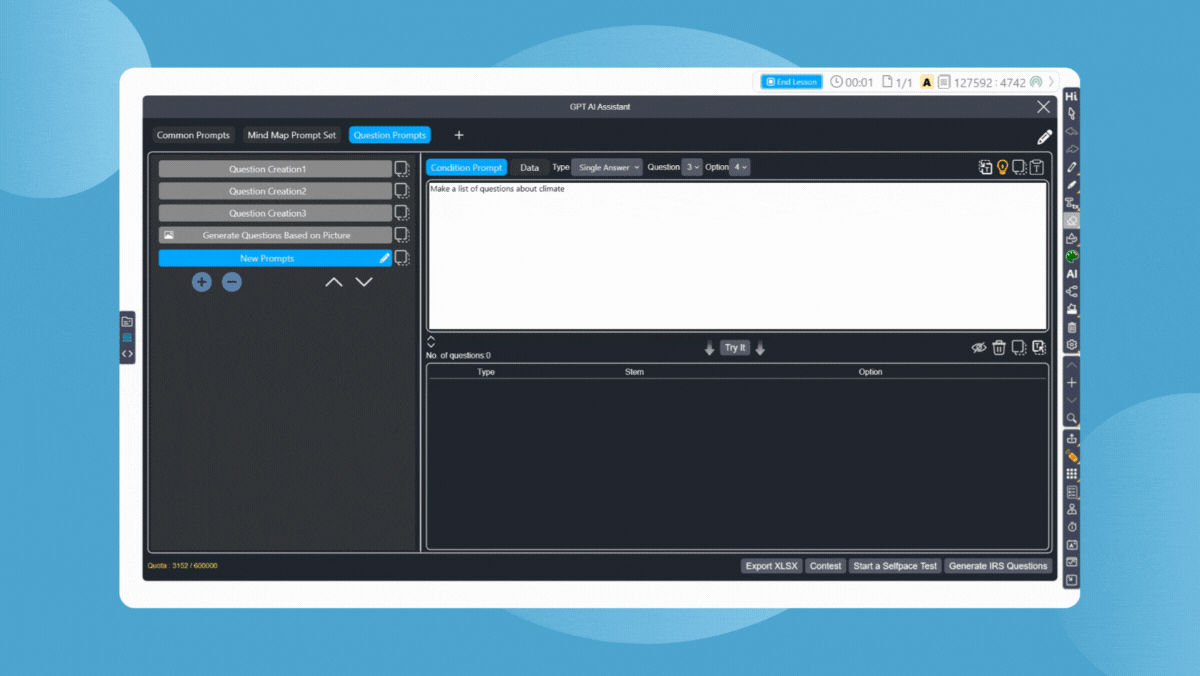Screen dimensions: 1200x676
Task: Select the pointer cursor tool on sidebar
Action: point(1072,114)
